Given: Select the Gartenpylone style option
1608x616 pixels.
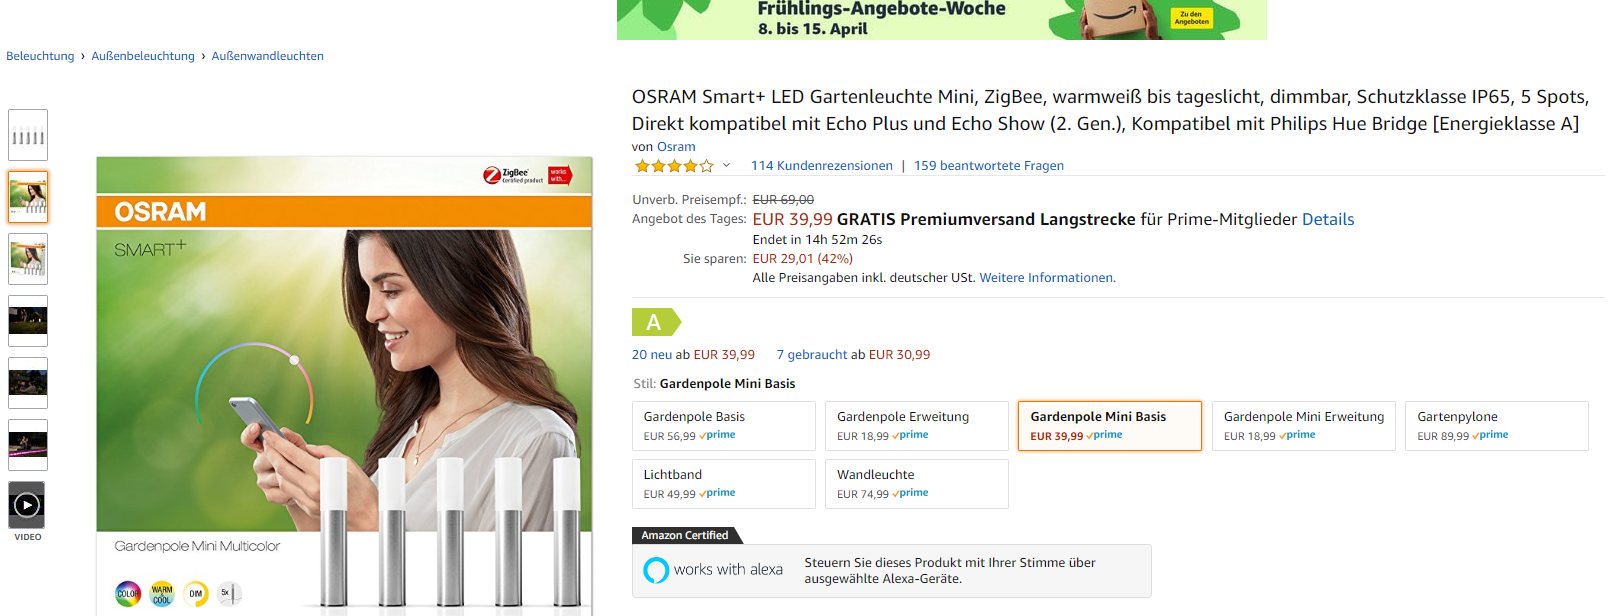Looking at the screenshot, I should pyautogui.click(x=1497, y=426).
